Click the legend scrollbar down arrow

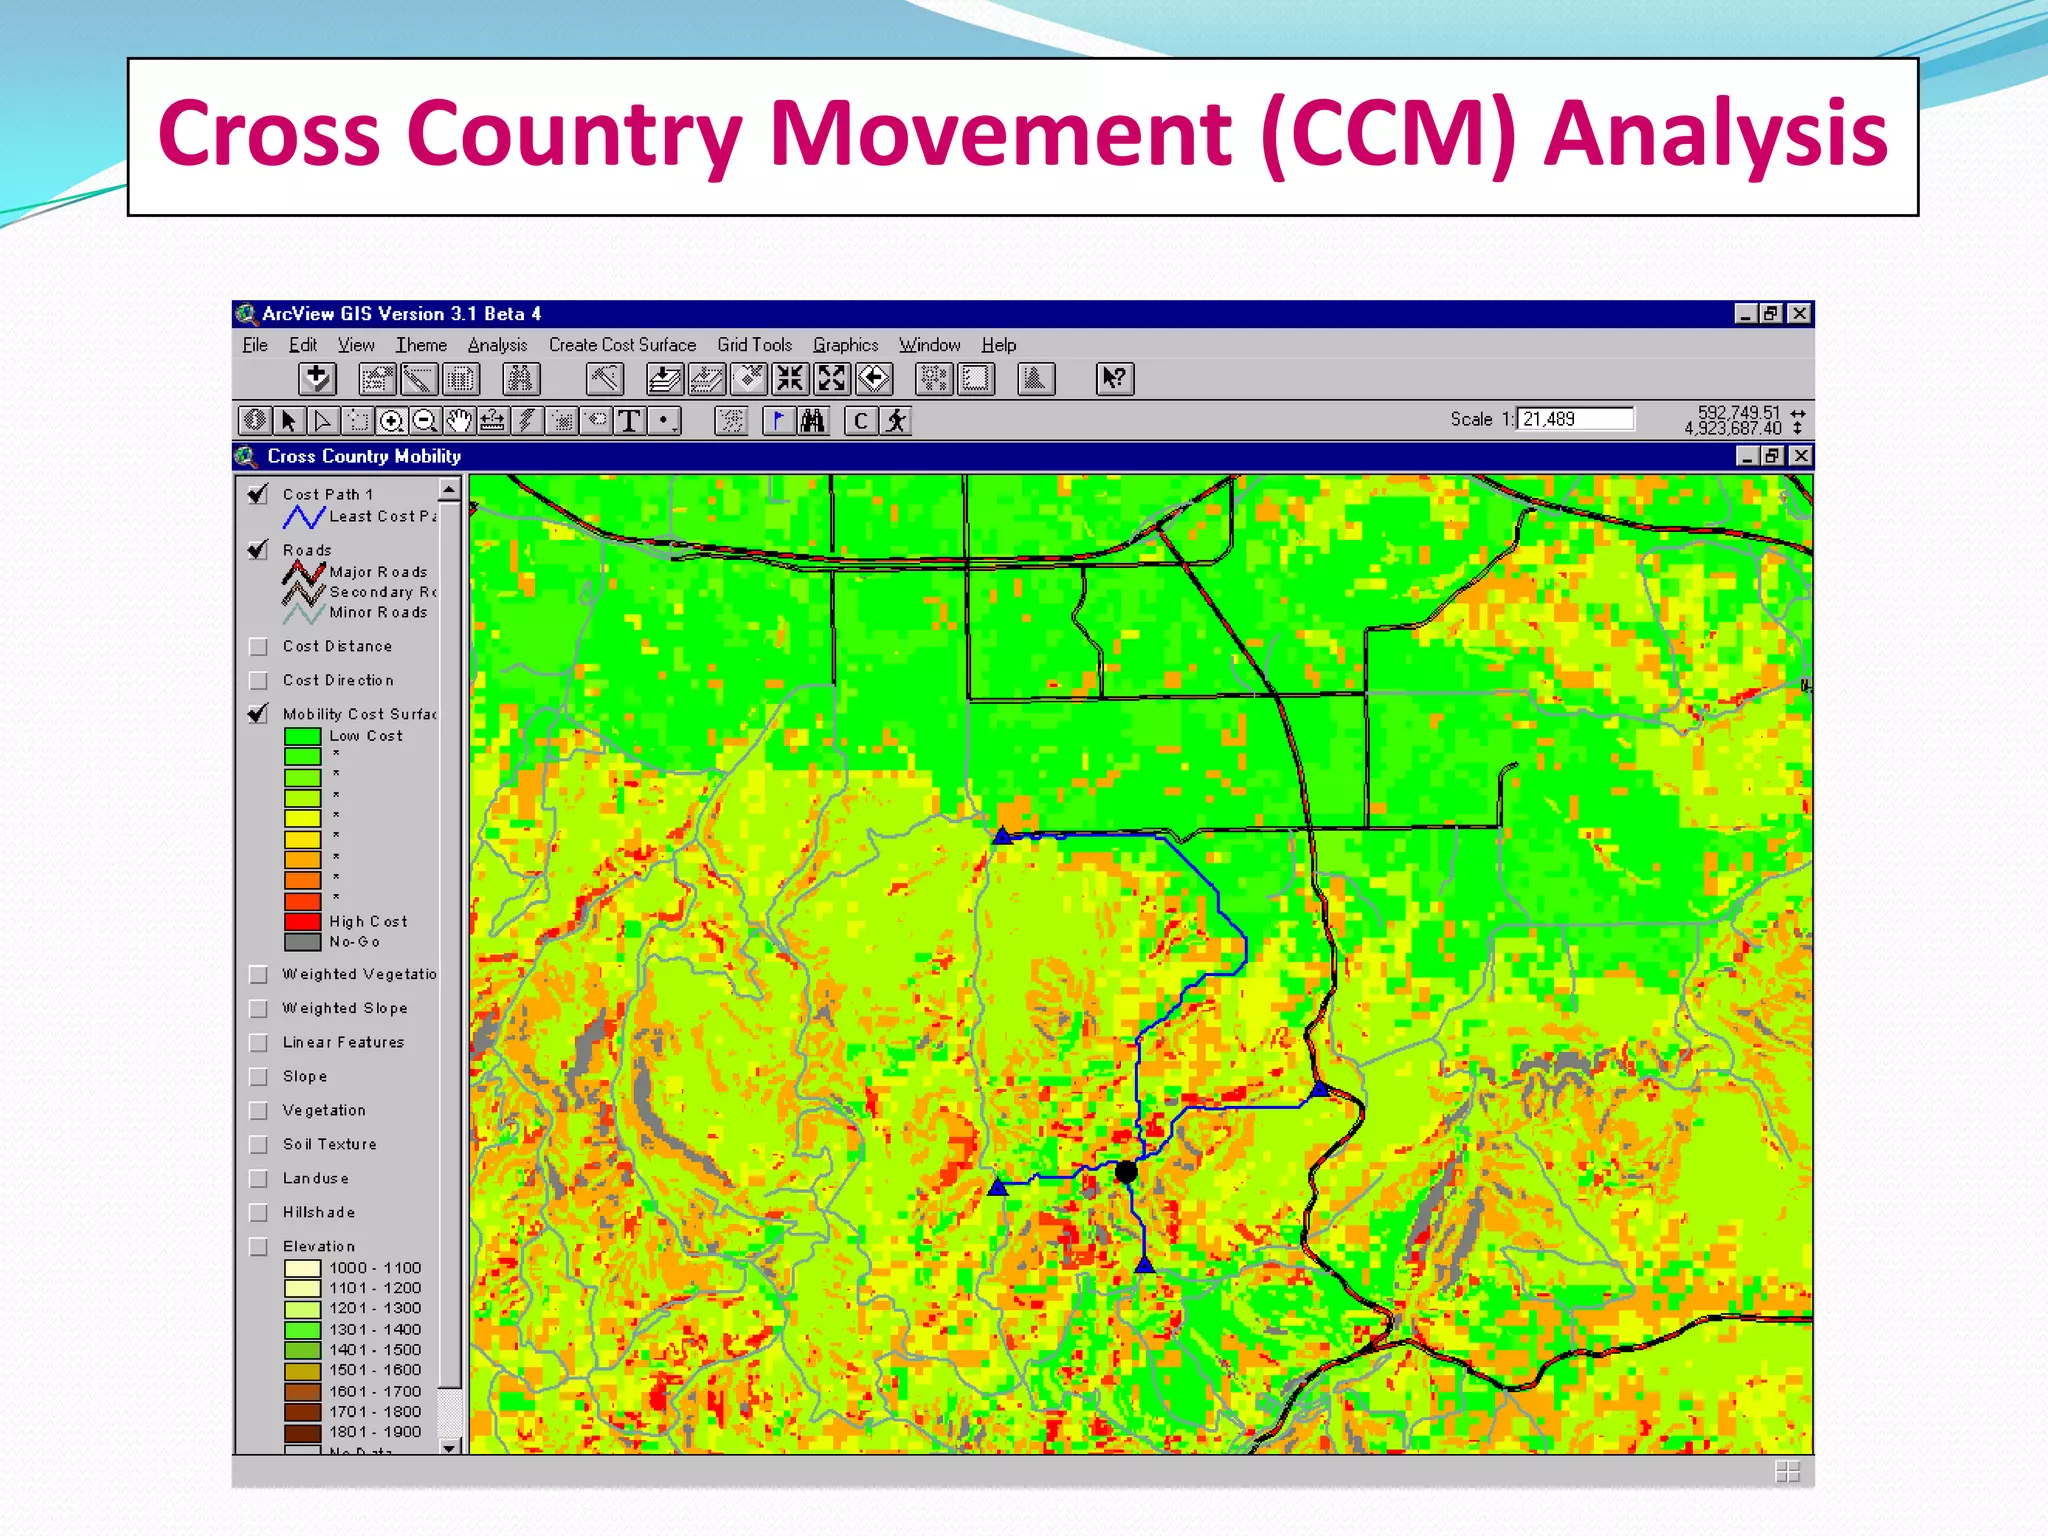pos(449,1446)
